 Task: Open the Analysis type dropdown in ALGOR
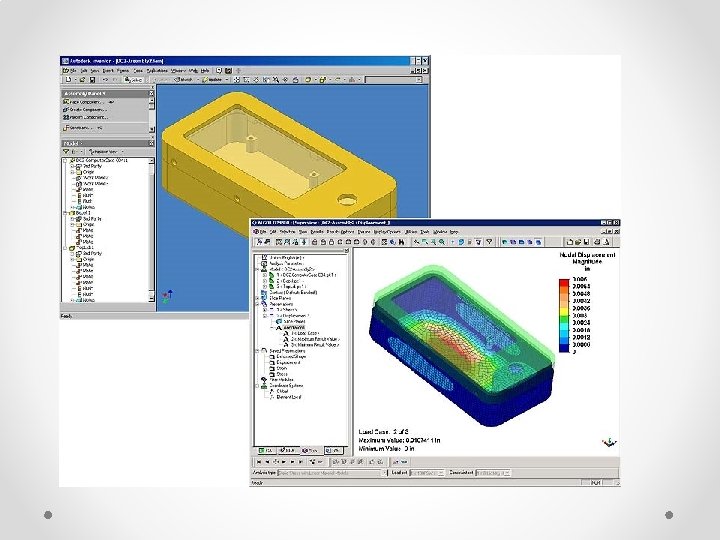332,473
